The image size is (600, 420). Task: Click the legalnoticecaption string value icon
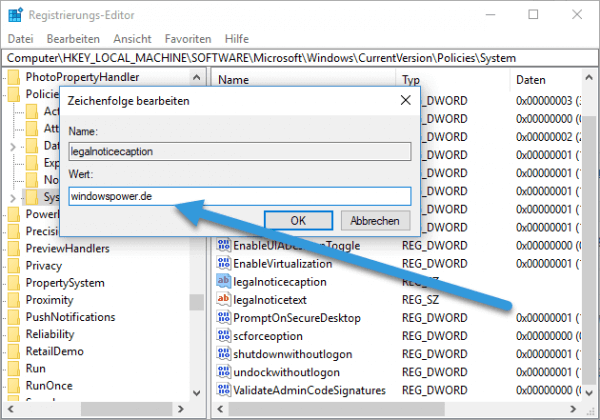[x=223, y=282]
